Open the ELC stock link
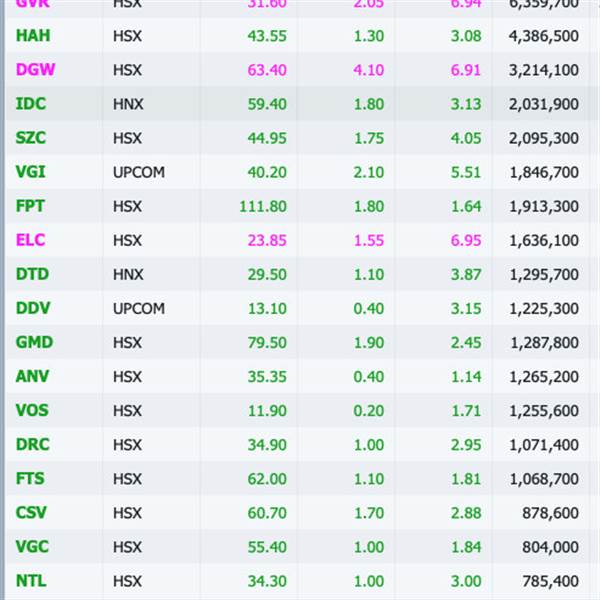The height and width of the screenshot is (600, 600). pyautogui.click(x=30, y=240)
